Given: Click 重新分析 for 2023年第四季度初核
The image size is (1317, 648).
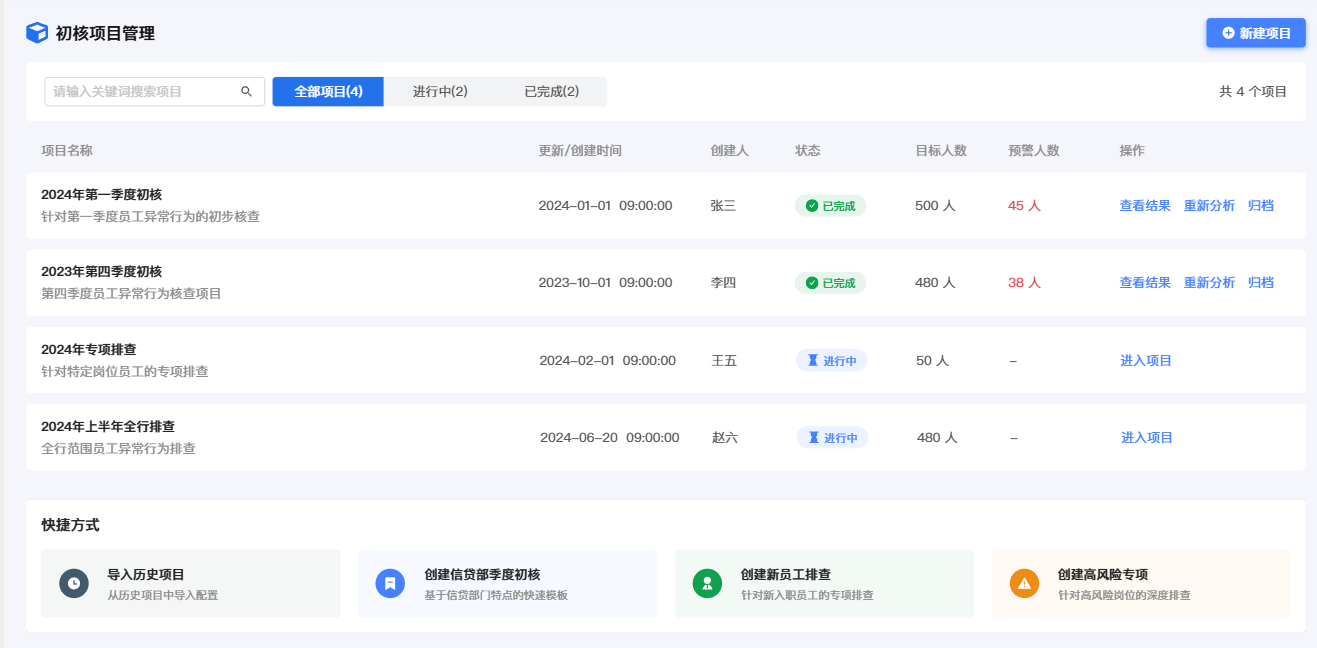Looking at the screenshot, I should [1209, 283].
